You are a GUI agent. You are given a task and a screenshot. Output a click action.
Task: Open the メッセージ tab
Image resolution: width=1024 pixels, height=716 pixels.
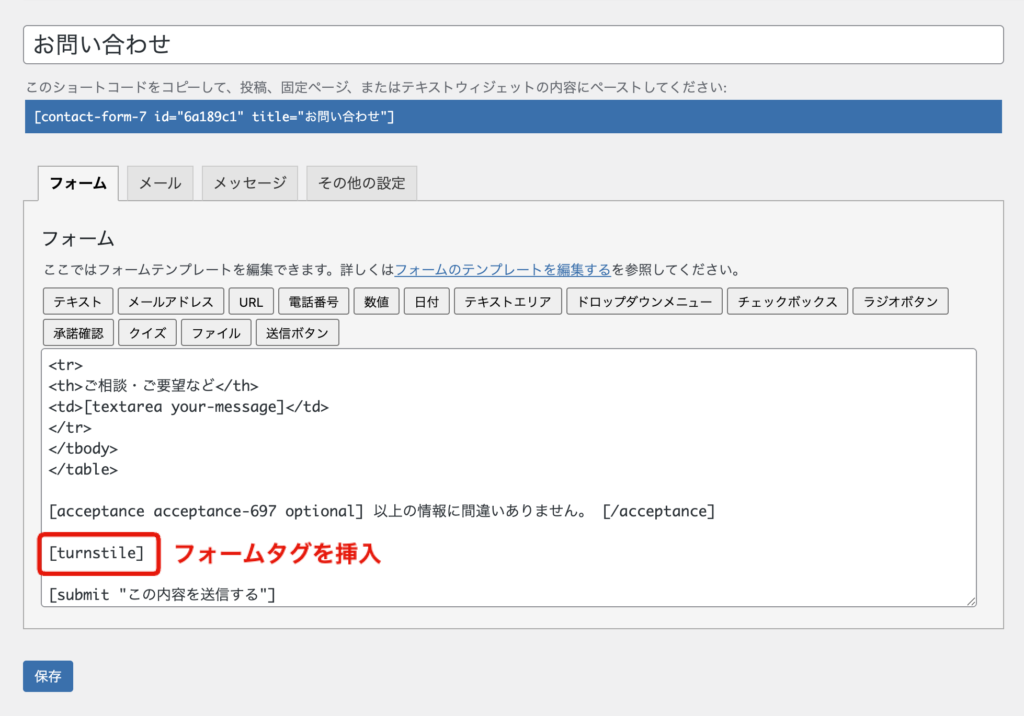coord(250,183)
